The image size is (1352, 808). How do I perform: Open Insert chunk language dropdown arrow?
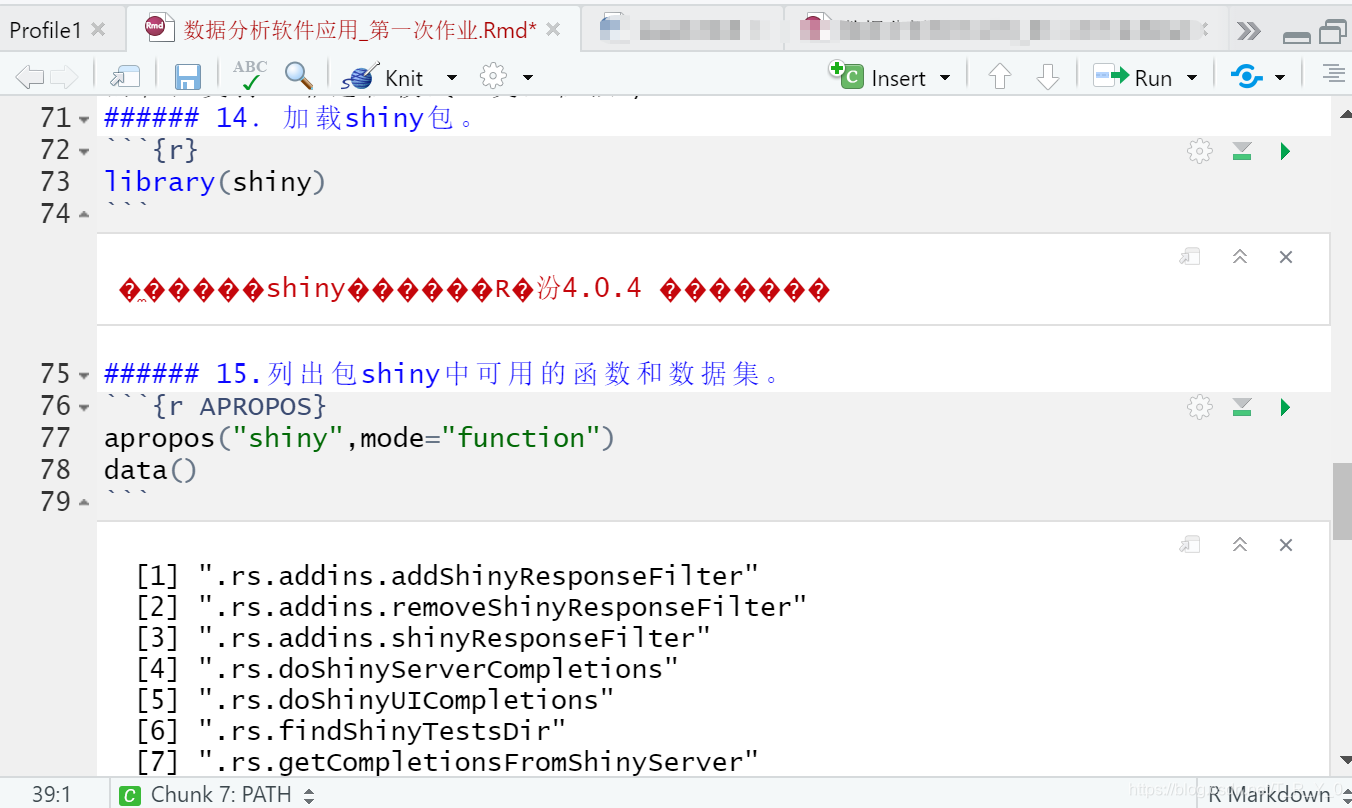click(945, 78)
